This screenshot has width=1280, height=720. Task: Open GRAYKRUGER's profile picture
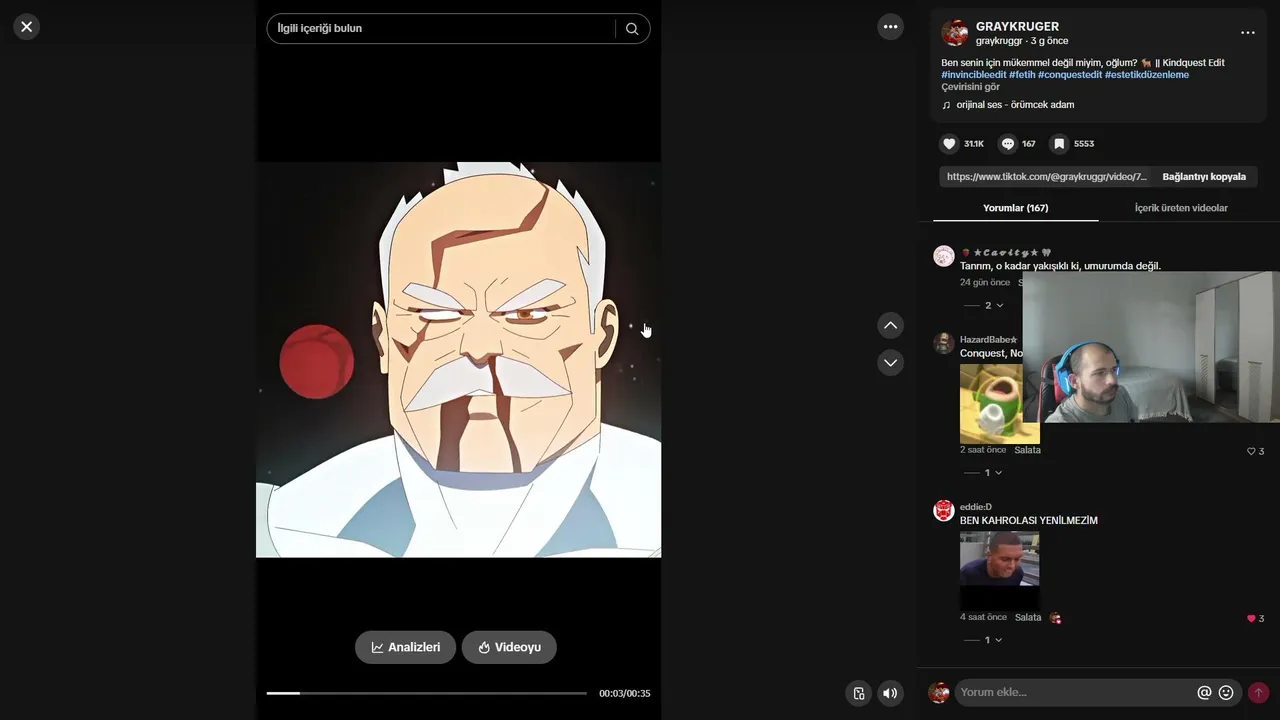[x=955, y=33]
